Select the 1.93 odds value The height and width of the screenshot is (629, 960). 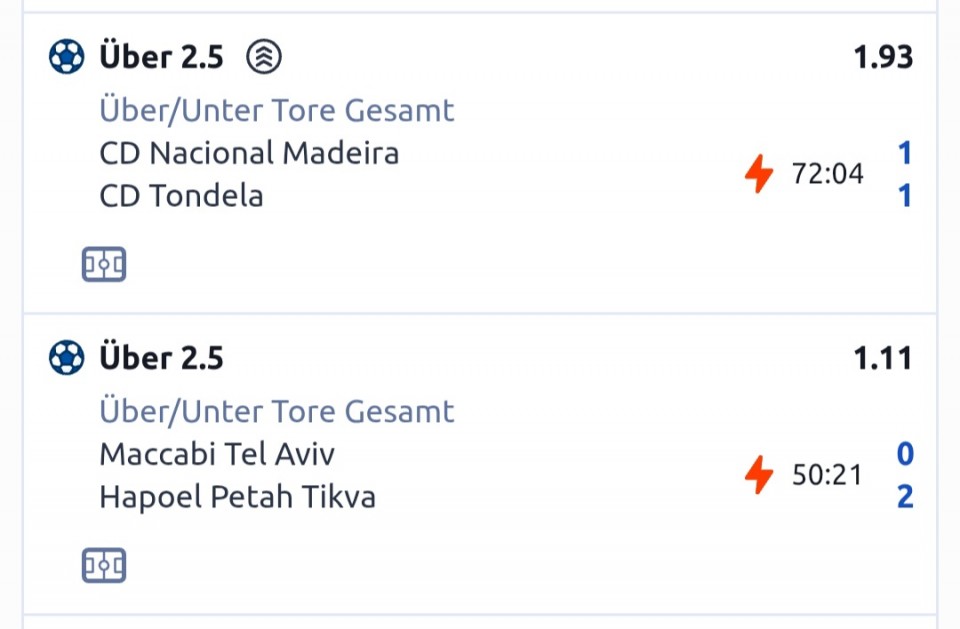882,57
